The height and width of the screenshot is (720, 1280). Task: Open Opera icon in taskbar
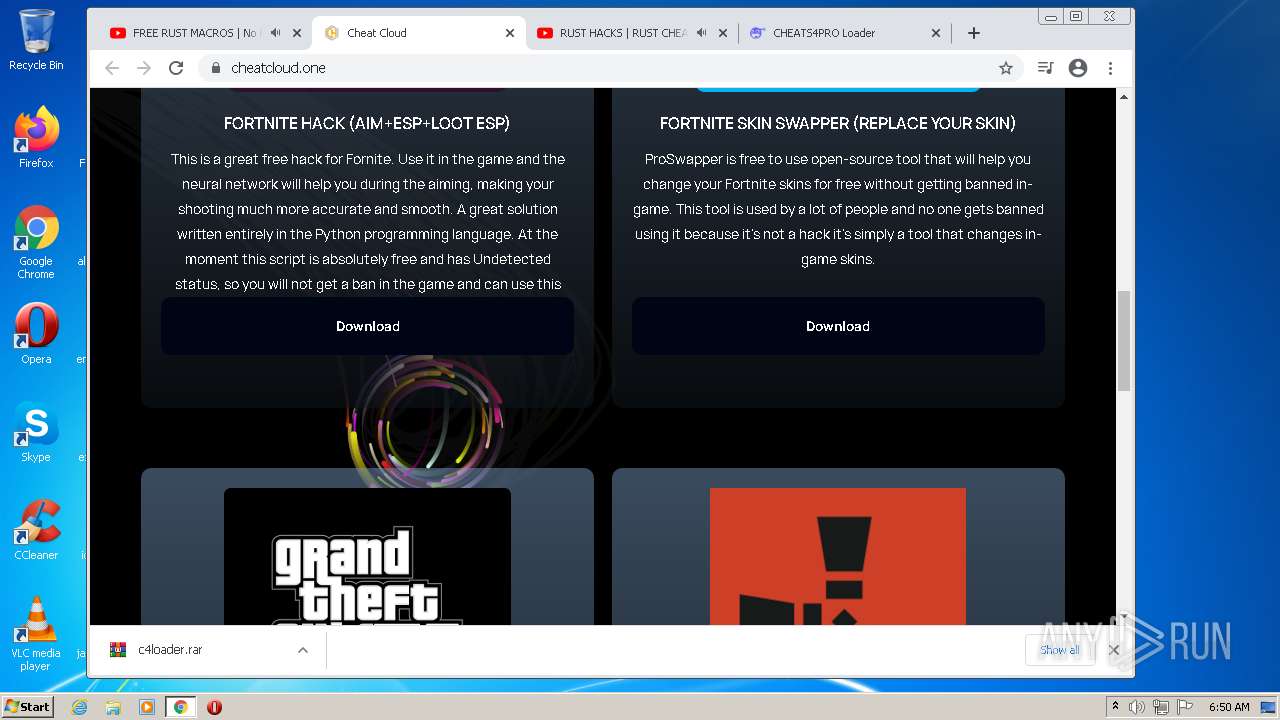214,707
